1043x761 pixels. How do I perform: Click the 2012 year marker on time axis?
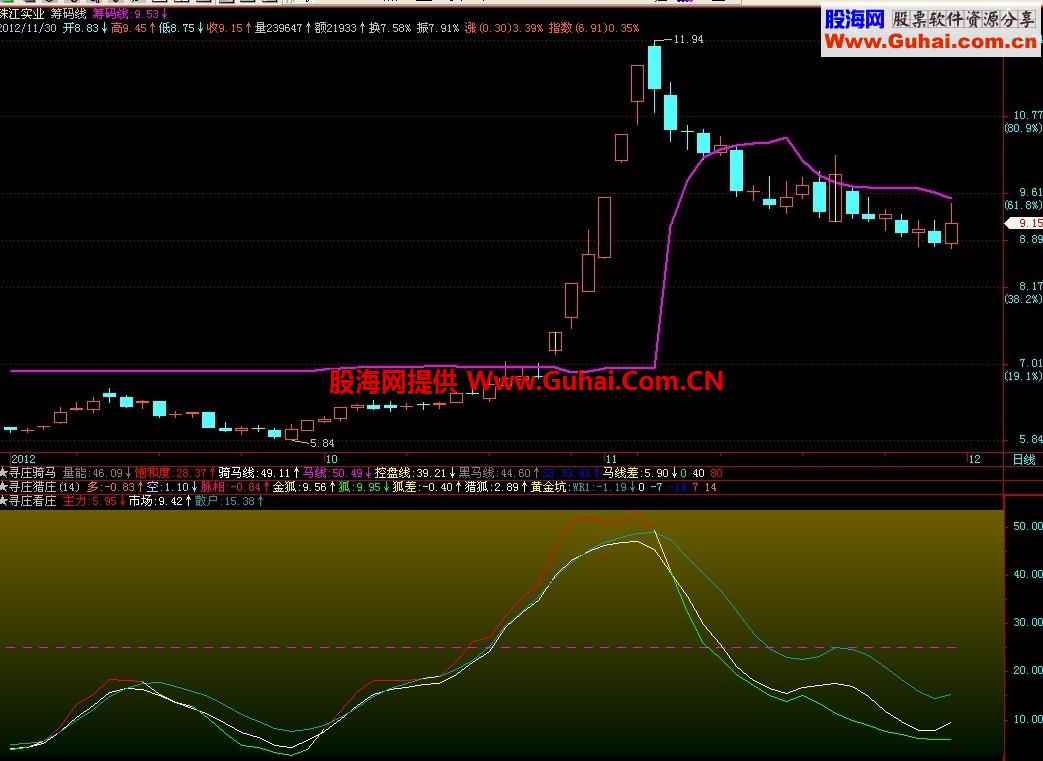(x=23, y=459)
